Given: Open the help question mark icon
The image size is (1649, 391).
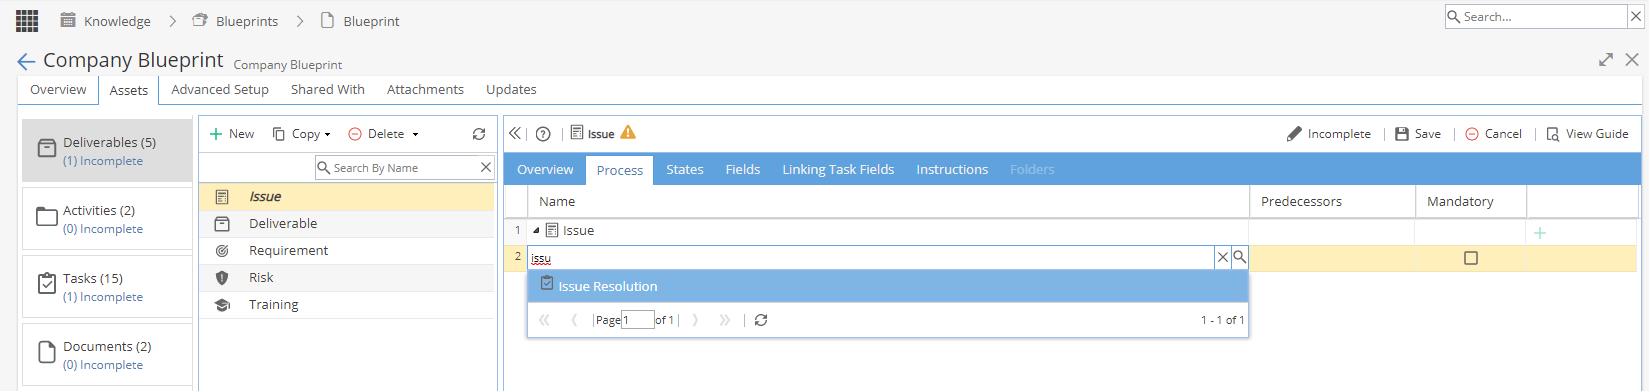Looking at the screenshot, I should (543, 134).
